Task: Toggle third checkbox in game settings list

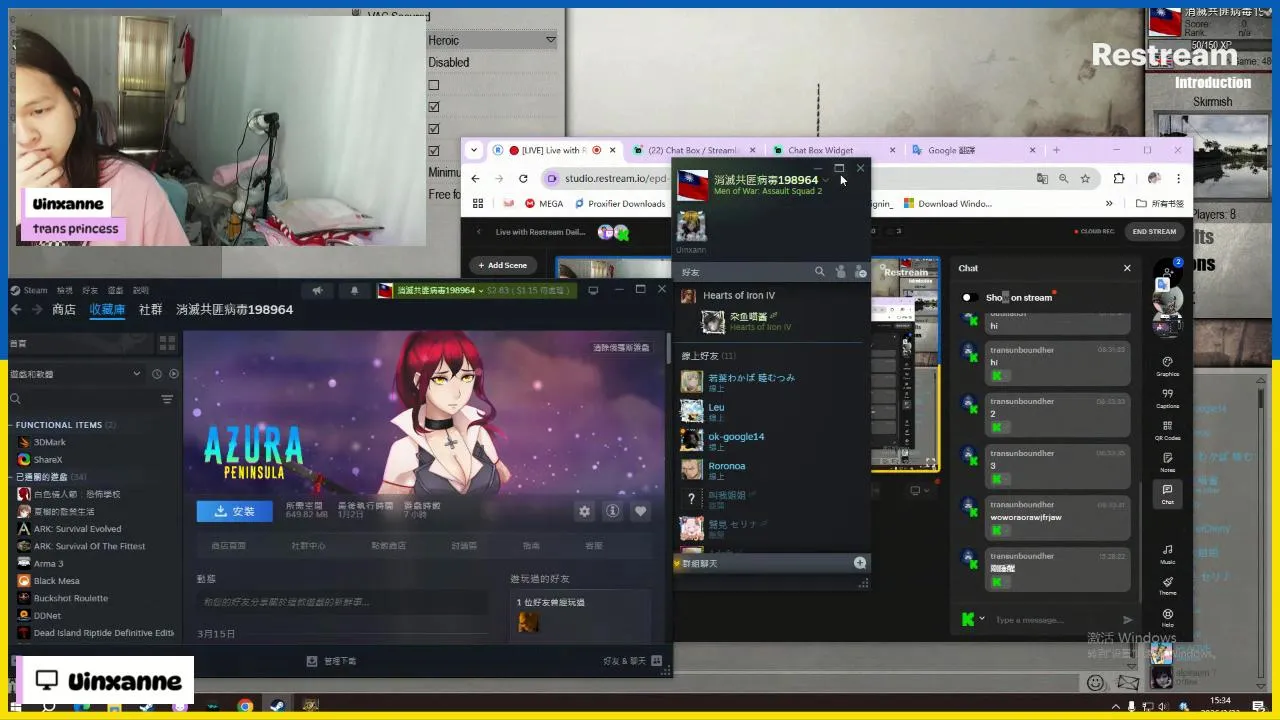Action: click(434, 129)
